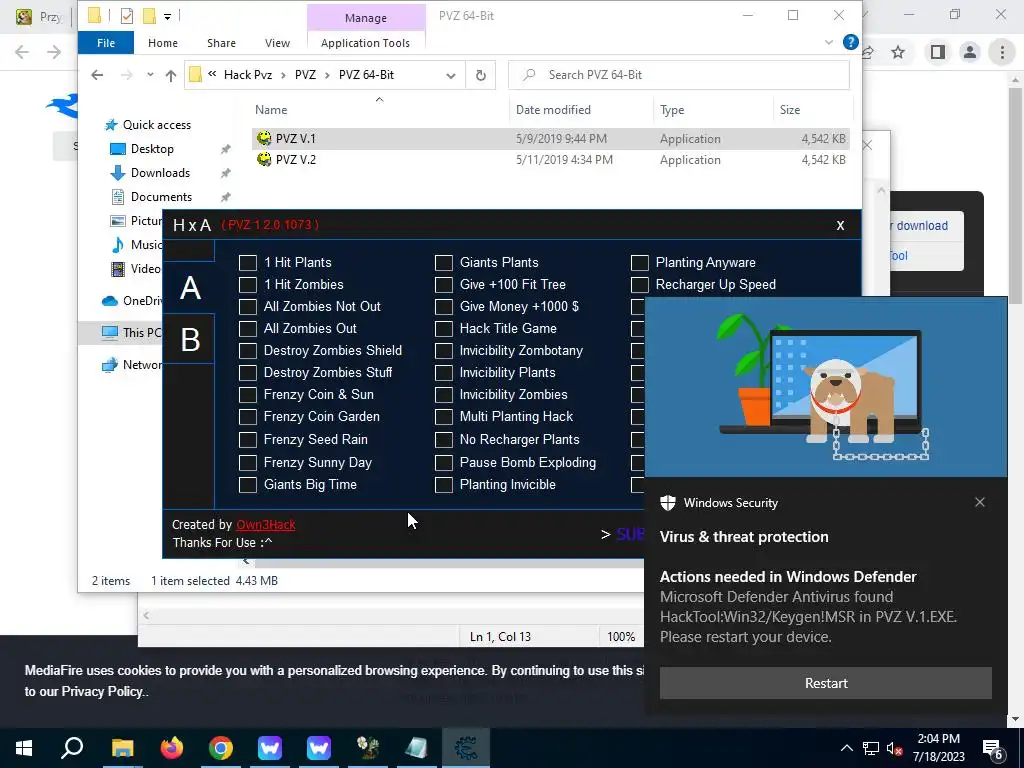Launch Firefox from the taskbar
The width and height of the screenshot is (1024, 768).
coord(172,748)
